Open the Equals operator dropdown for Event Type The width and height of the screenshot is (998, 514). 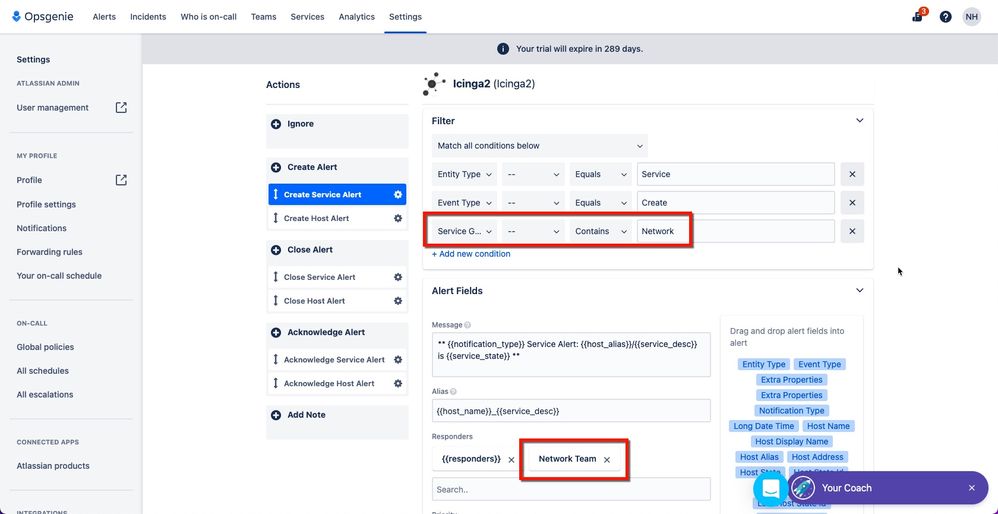(x=600, y=203)
